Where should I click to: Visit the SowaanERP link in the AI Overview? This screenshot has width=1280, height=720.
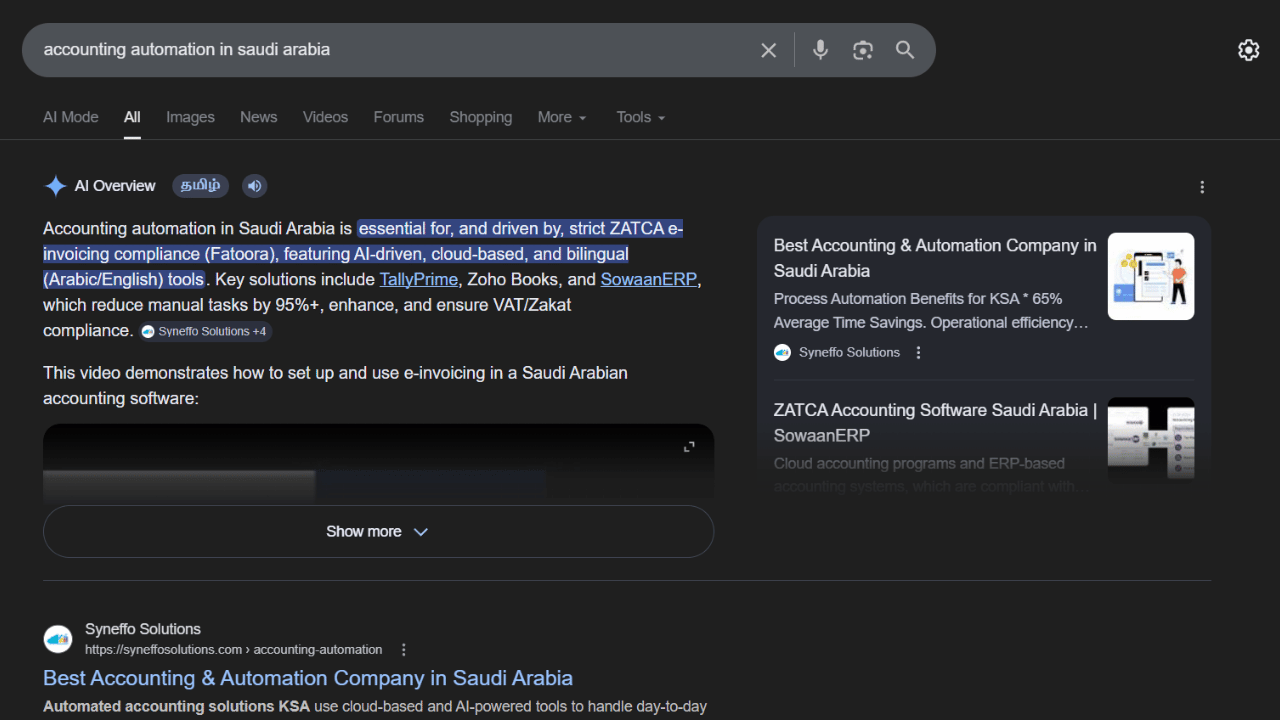[x=648, y=279]
